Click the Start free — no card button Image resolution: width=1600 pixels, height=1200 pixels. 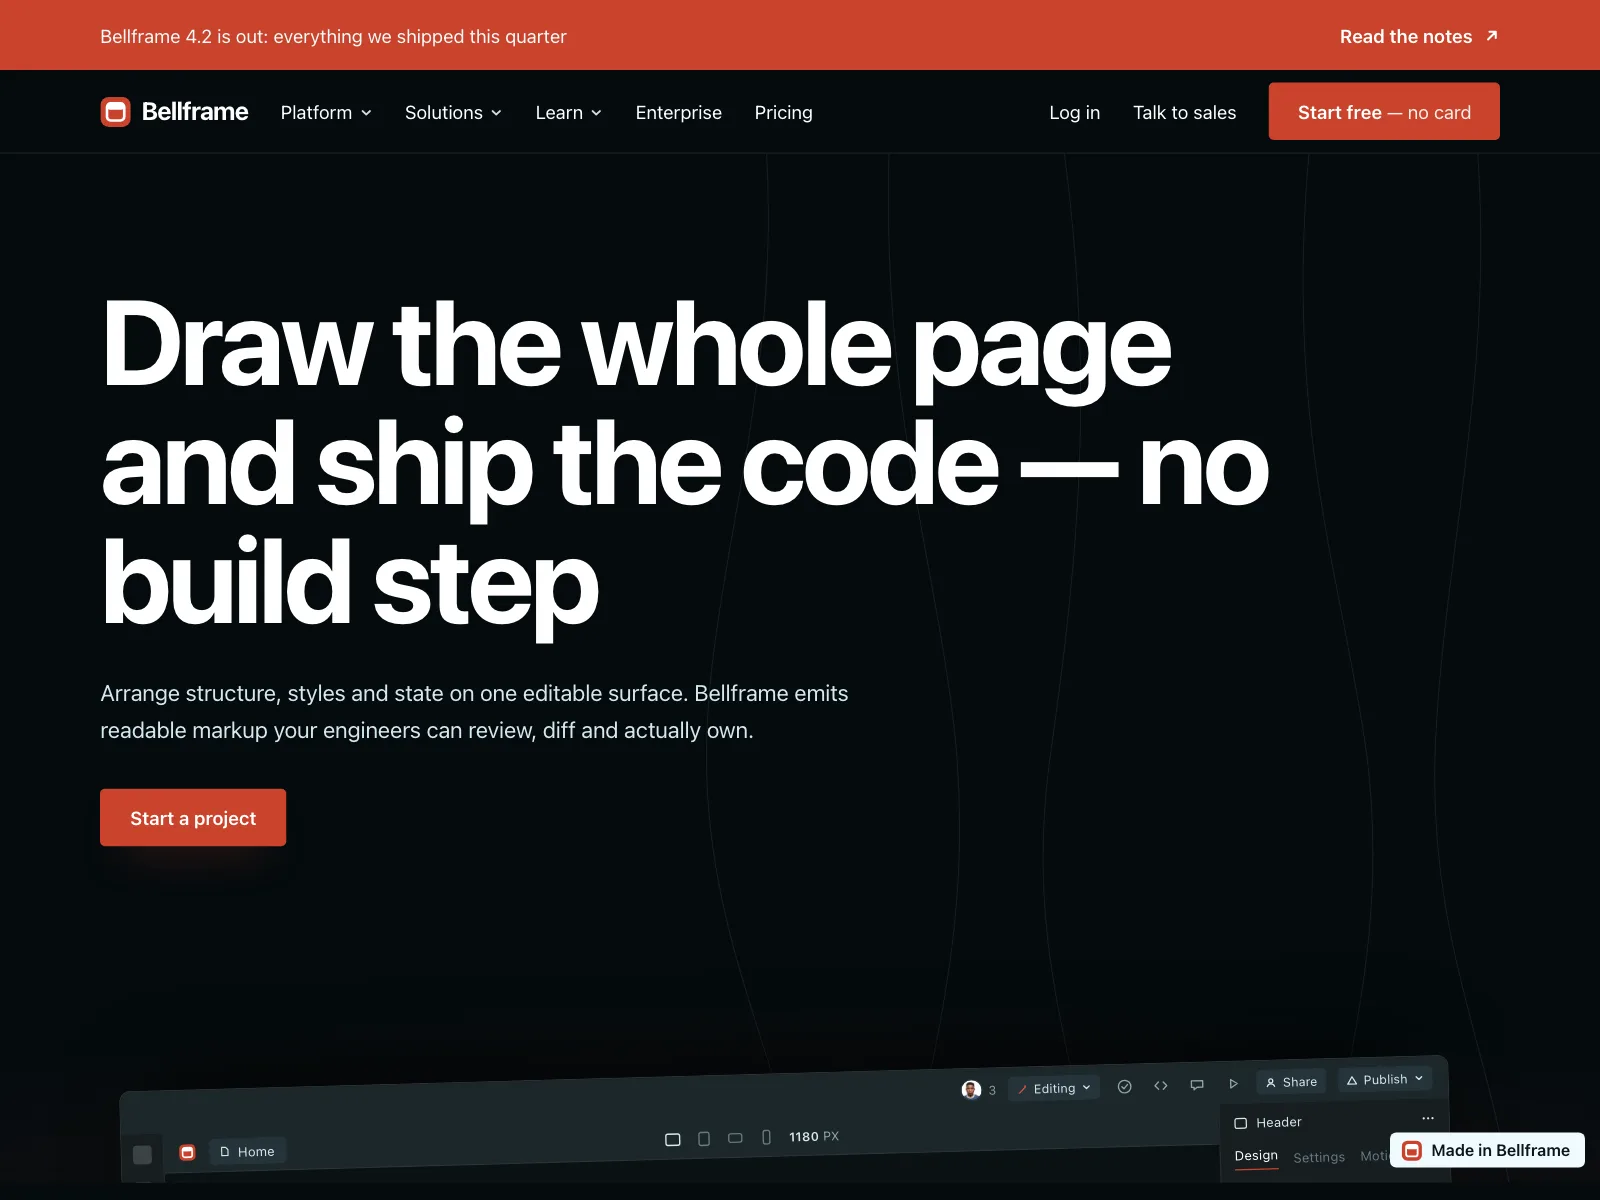(x=1384, y=111)
